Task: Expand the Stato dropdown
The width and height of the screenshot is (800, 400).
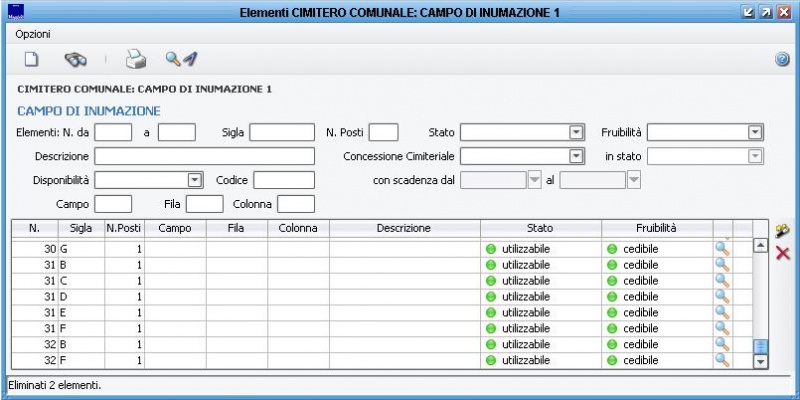Action: [x=576, y=133]
